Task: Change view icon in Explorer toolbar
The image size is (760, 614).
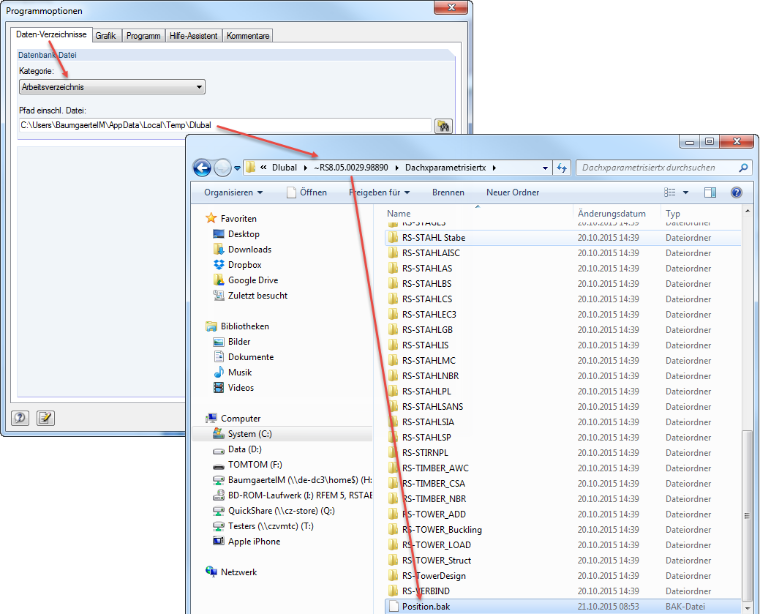Action: (669, 192)
